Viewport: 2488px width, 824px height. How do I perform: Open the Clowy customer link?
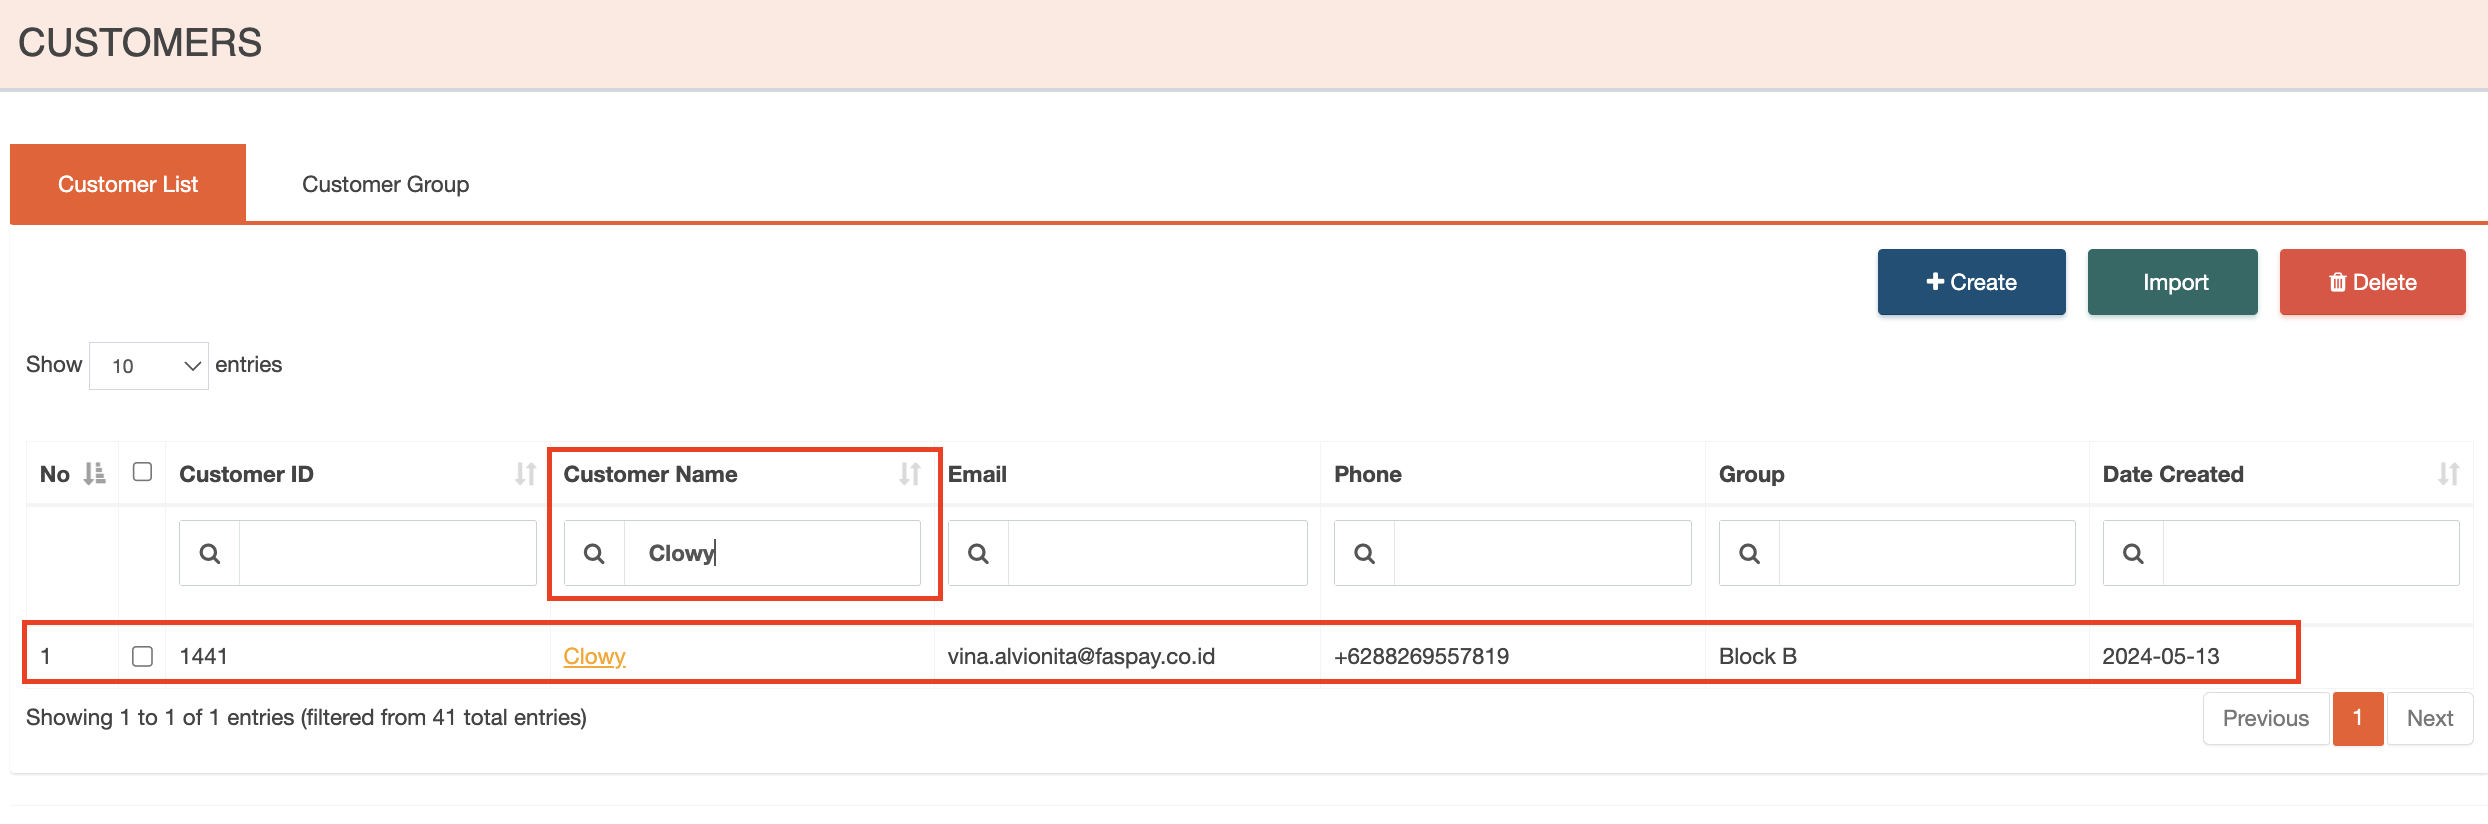pos(594,656)
